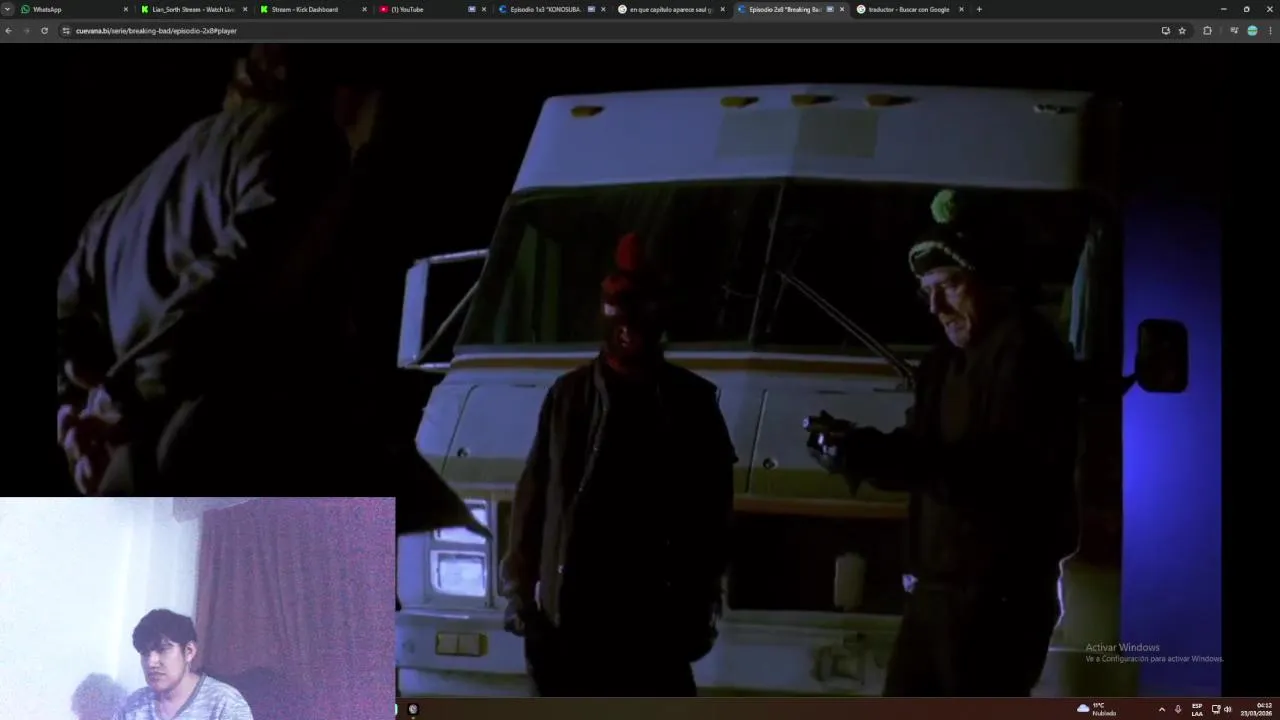Close the Google search saul tab
This screenshot has height=720, width=1280.
click(x=722, y=9)
